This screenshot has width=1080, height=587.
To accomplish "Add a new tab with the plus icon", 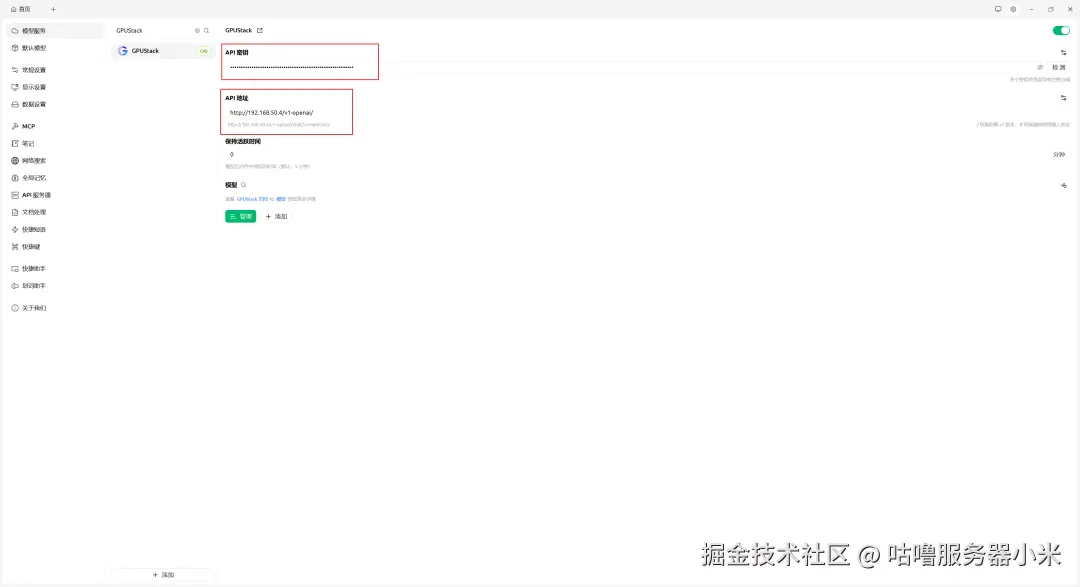I will point(53,10).
